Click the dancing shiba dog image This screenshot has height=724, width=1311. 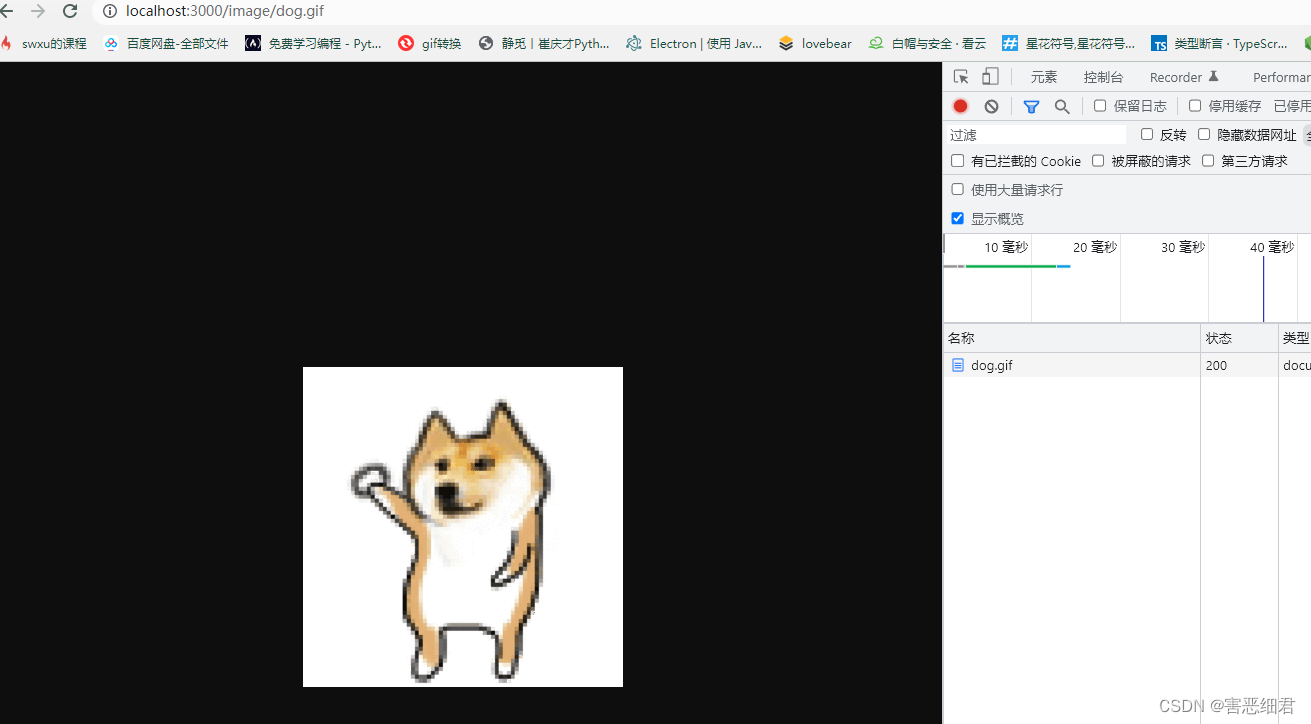[463, 527]
